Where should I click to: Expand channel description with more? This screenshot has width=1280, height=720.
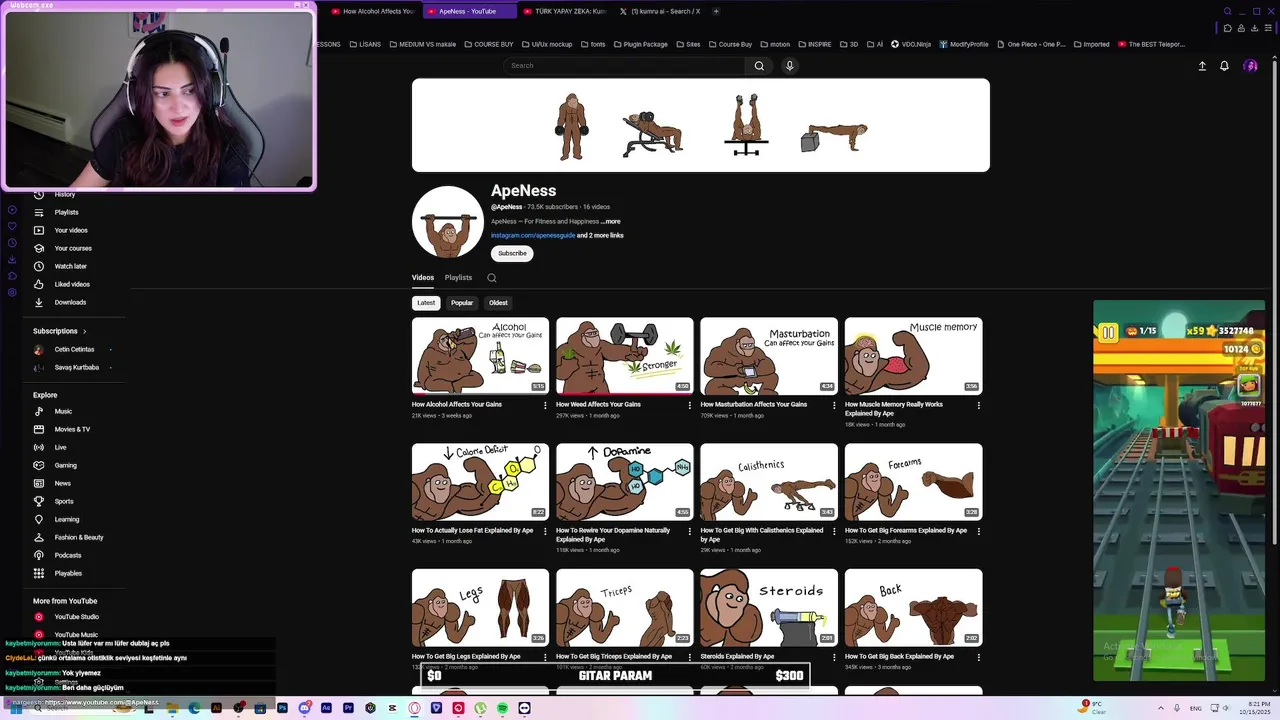pyautogui.click(x=611, y=221)
